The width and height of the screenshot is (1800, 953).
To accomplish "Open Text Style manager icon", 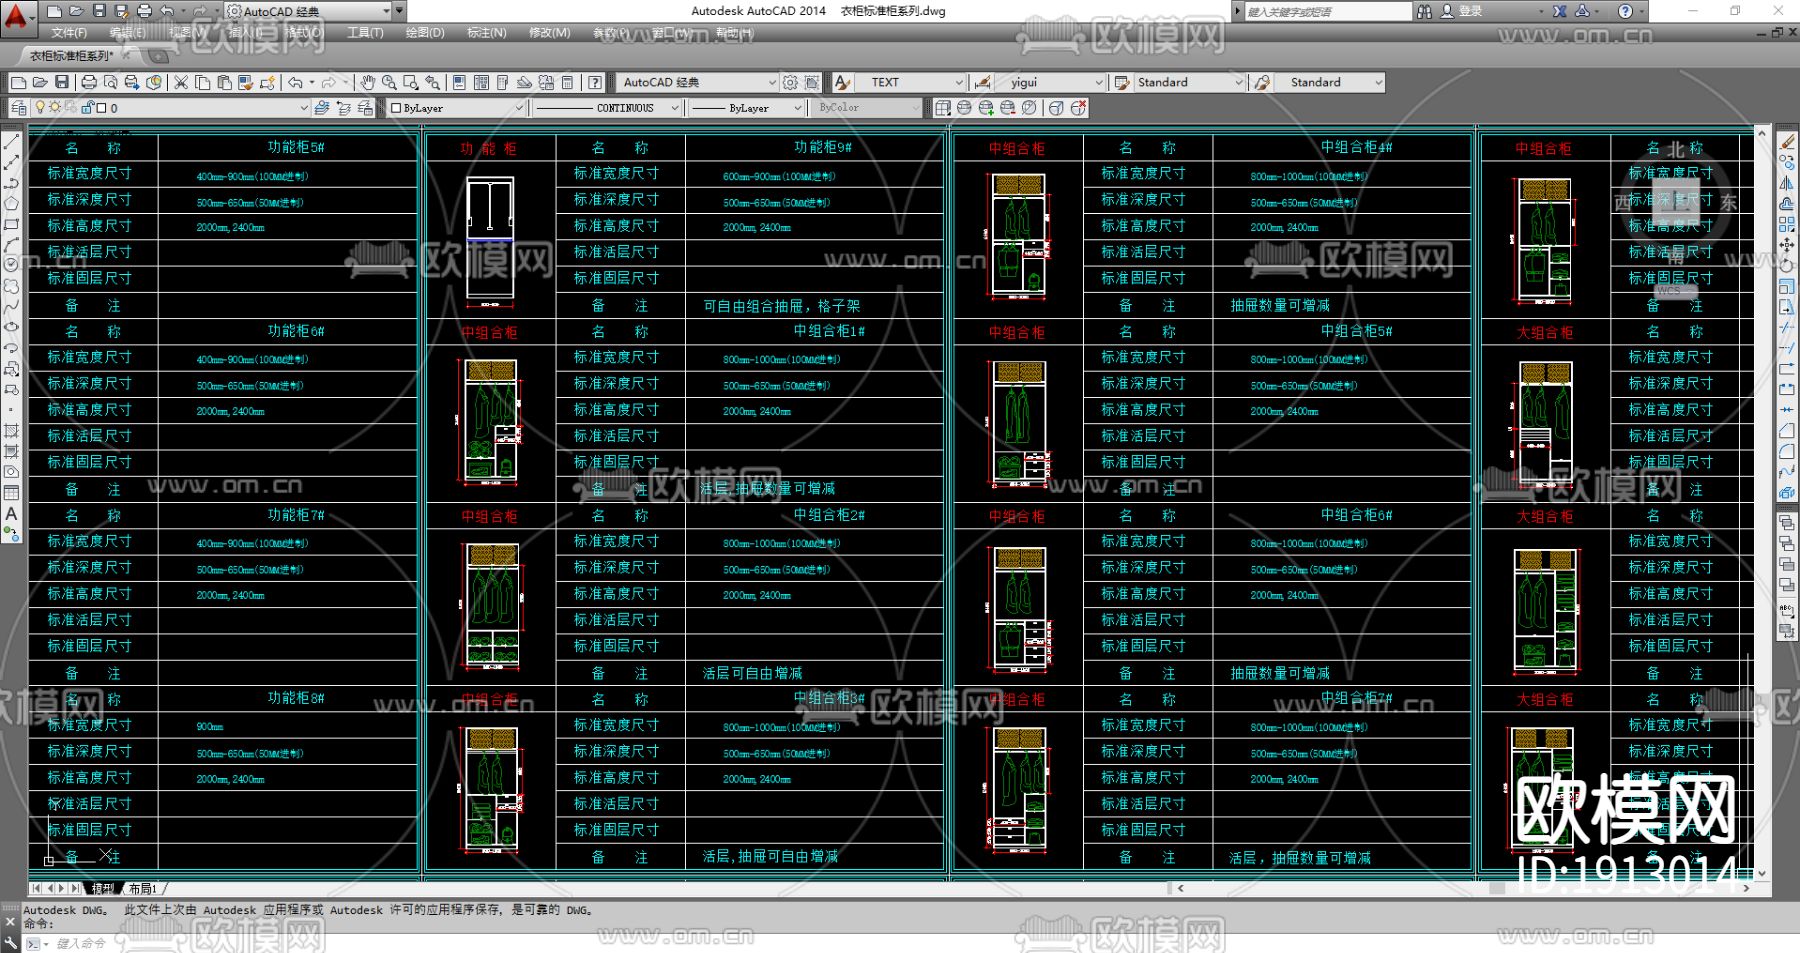I will [843, 82].
